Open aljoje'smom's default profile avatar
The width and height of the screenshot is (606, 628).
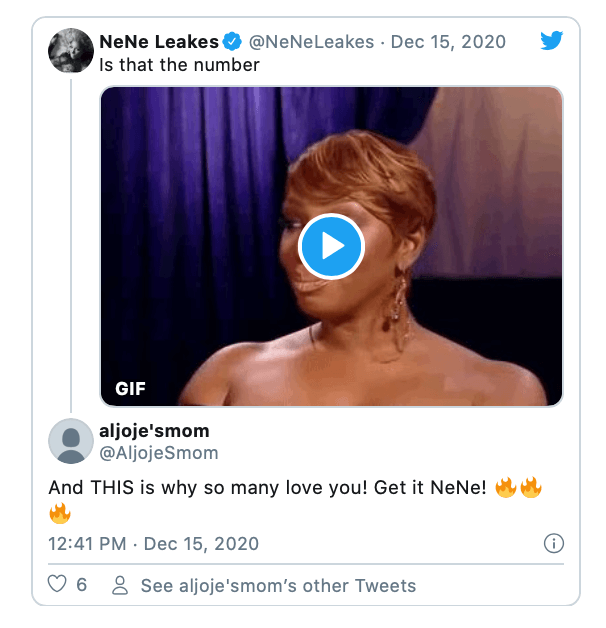pos(71,441)
